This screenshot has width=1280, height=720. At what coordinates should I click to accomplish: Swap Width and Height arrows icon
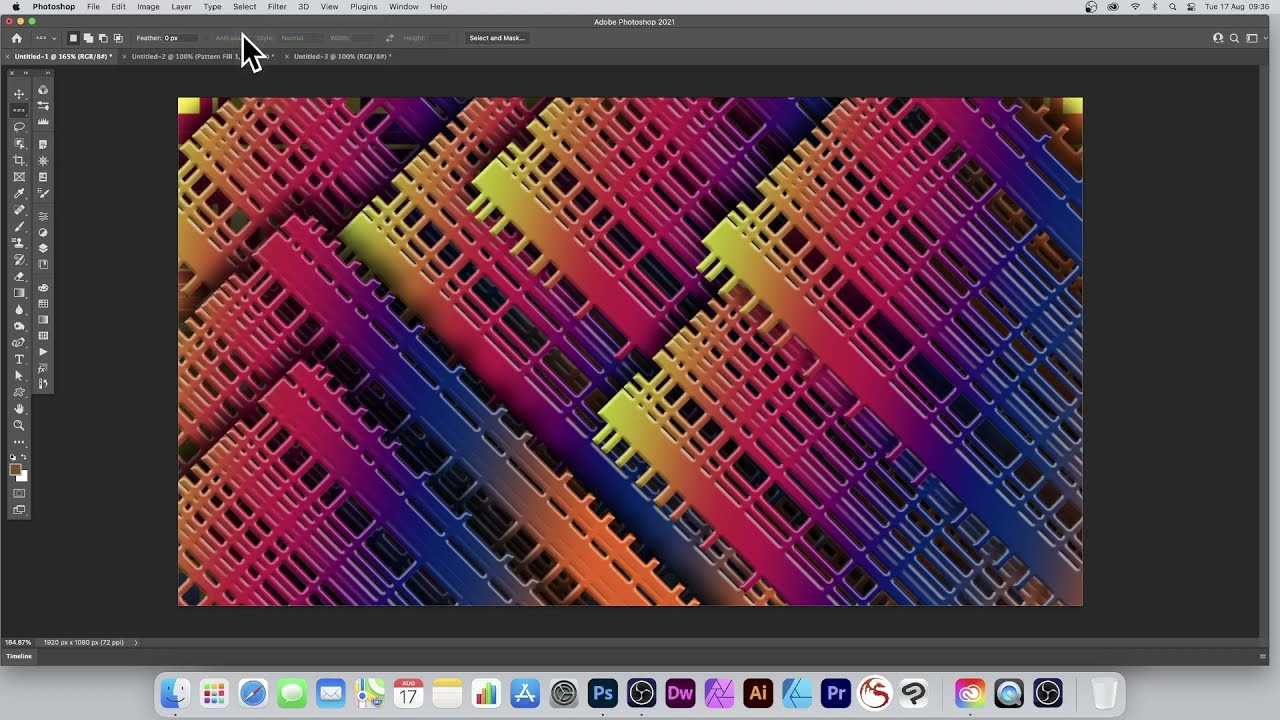(389, 38)
